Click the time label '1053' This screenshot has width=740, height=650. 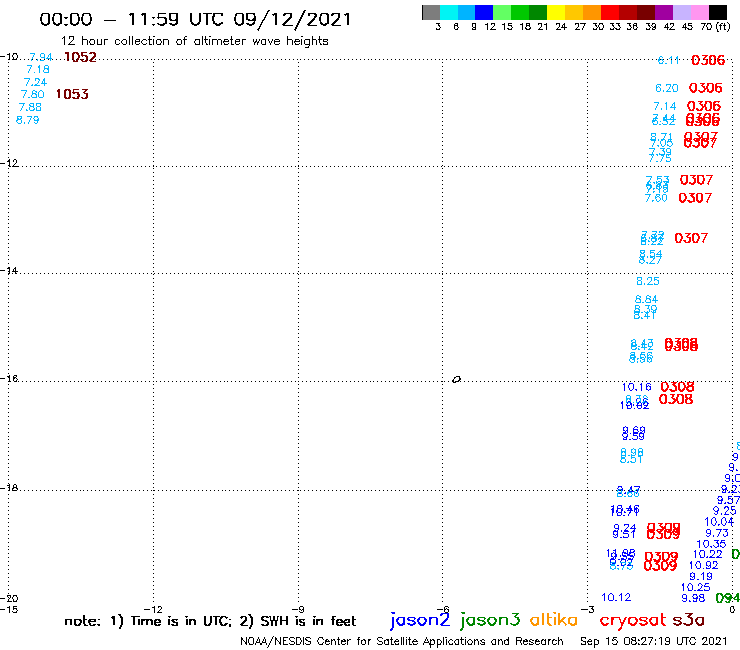coord(72,94)
